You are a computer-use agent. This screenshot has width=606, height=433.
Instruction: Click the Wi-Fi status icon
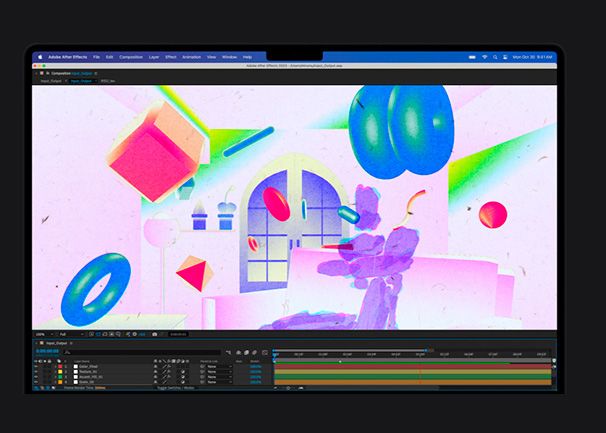[484, 57]
